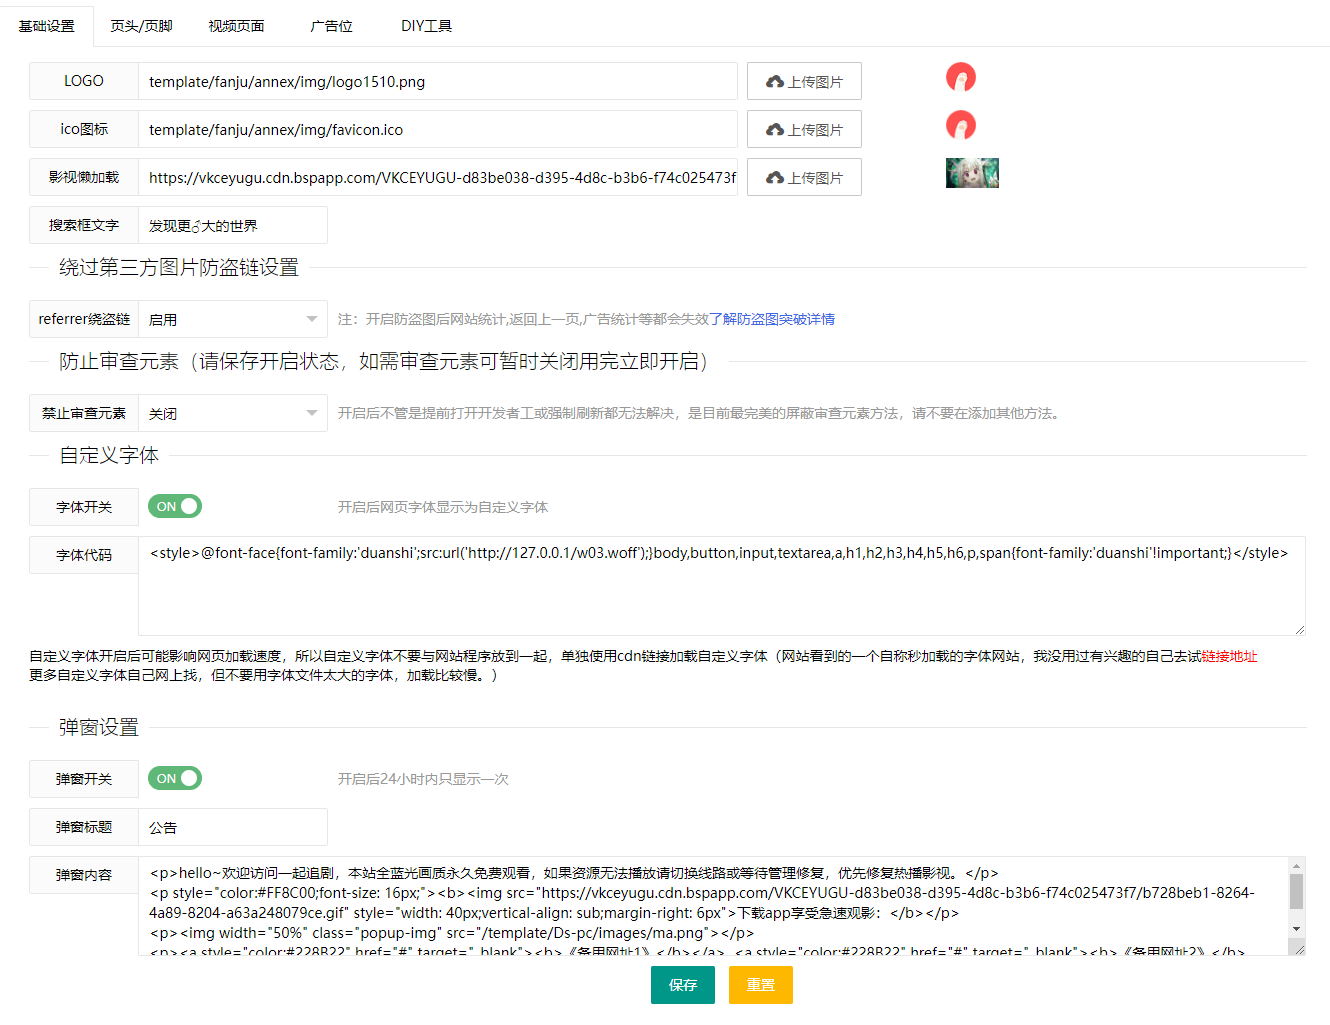
Task: Click the 弹窗内容 textarea scrollbar down arrow
Action: click(x=1296, y=929)
